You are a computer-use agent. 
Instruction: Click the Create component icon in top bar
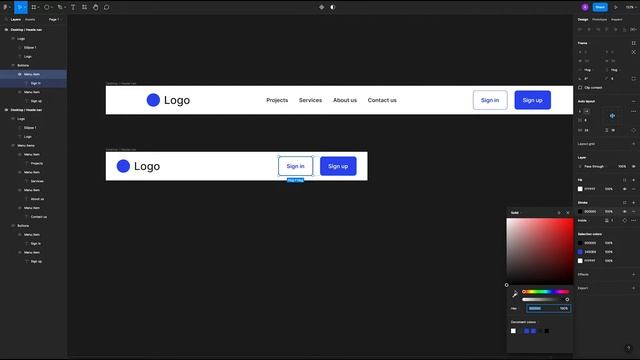(x=322, y=7)
